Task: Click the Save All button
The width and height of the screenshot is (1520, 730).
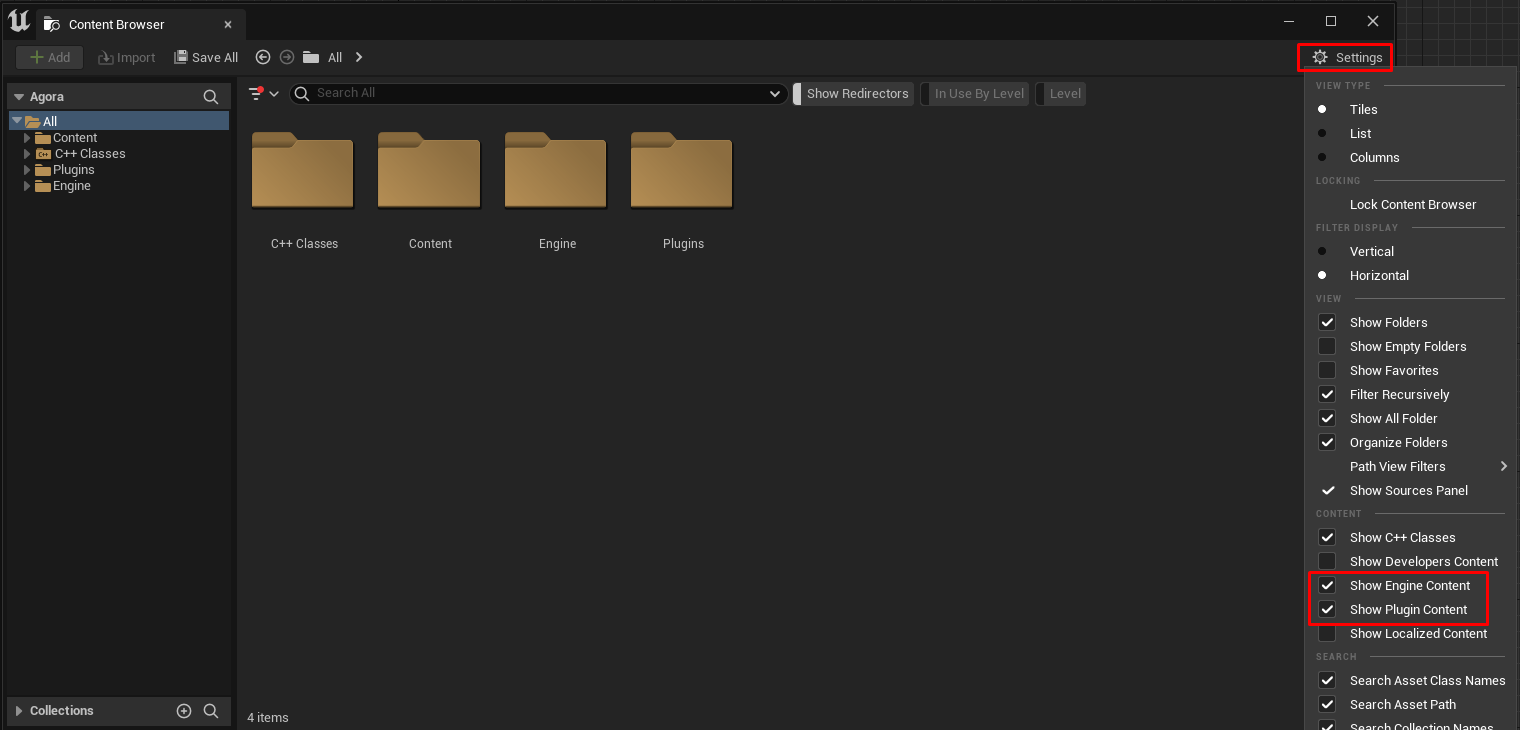Action: point(206,58)
